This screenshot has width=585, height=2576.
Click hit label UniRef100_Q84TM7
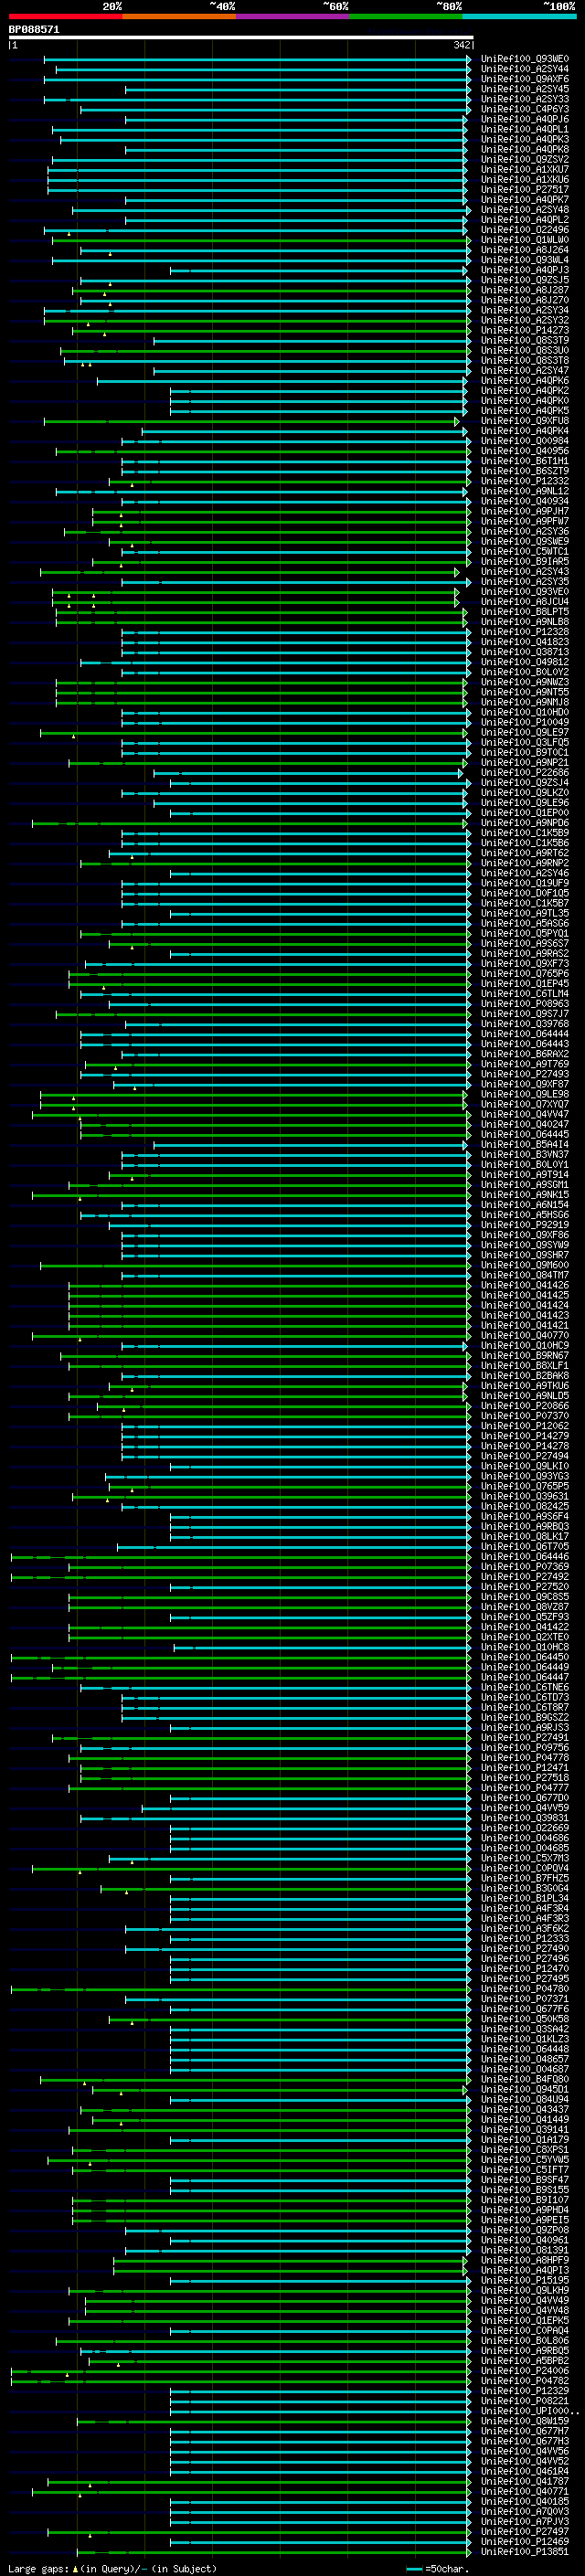525,1275
